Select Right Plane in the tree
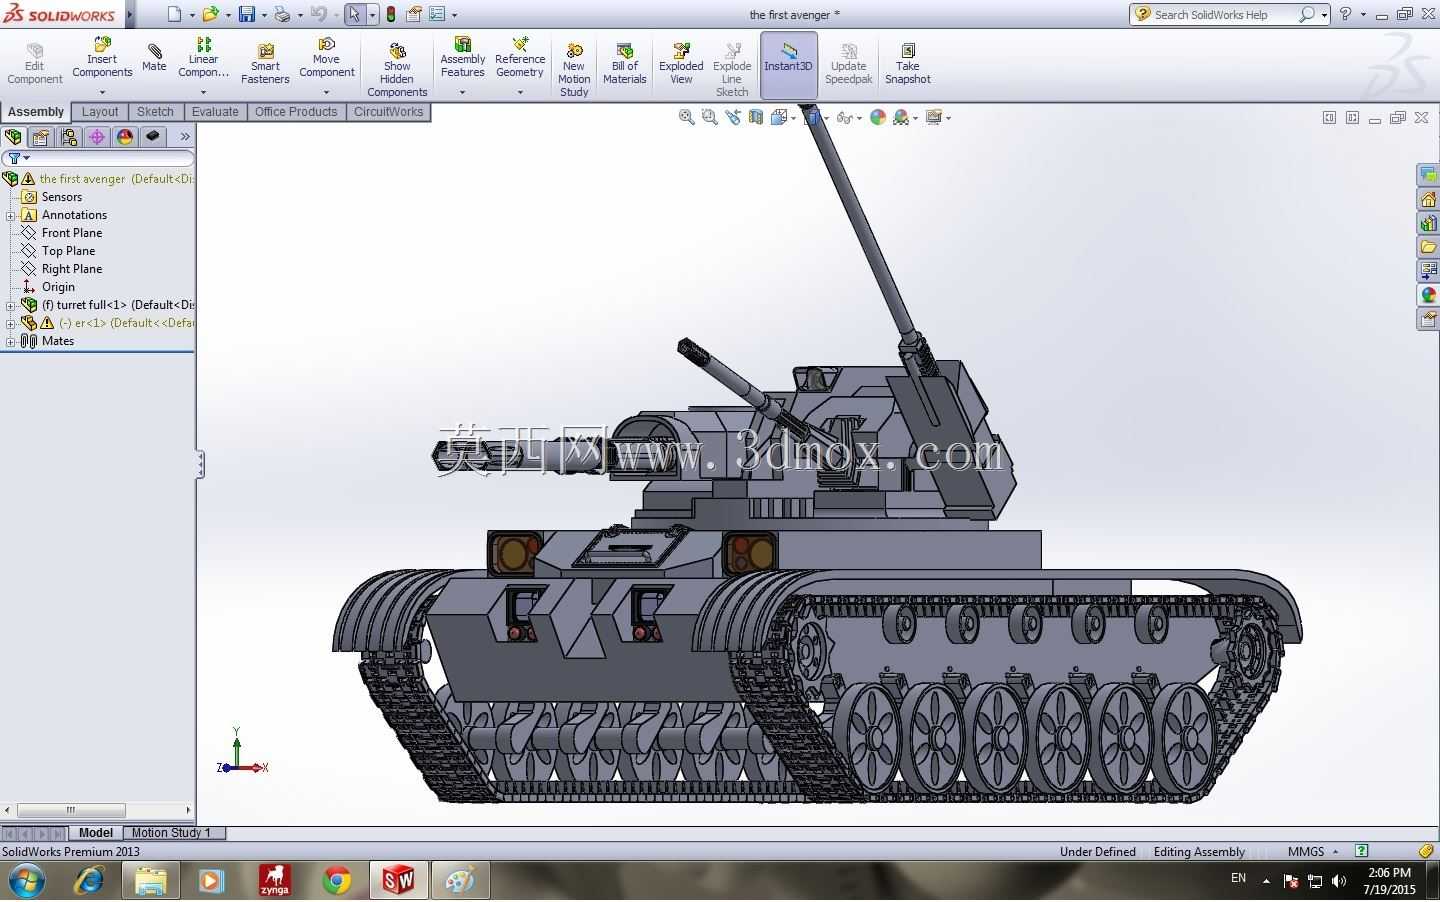This screenshot has height=902, width=1440. pyautogui.click(x=72, y=269)
